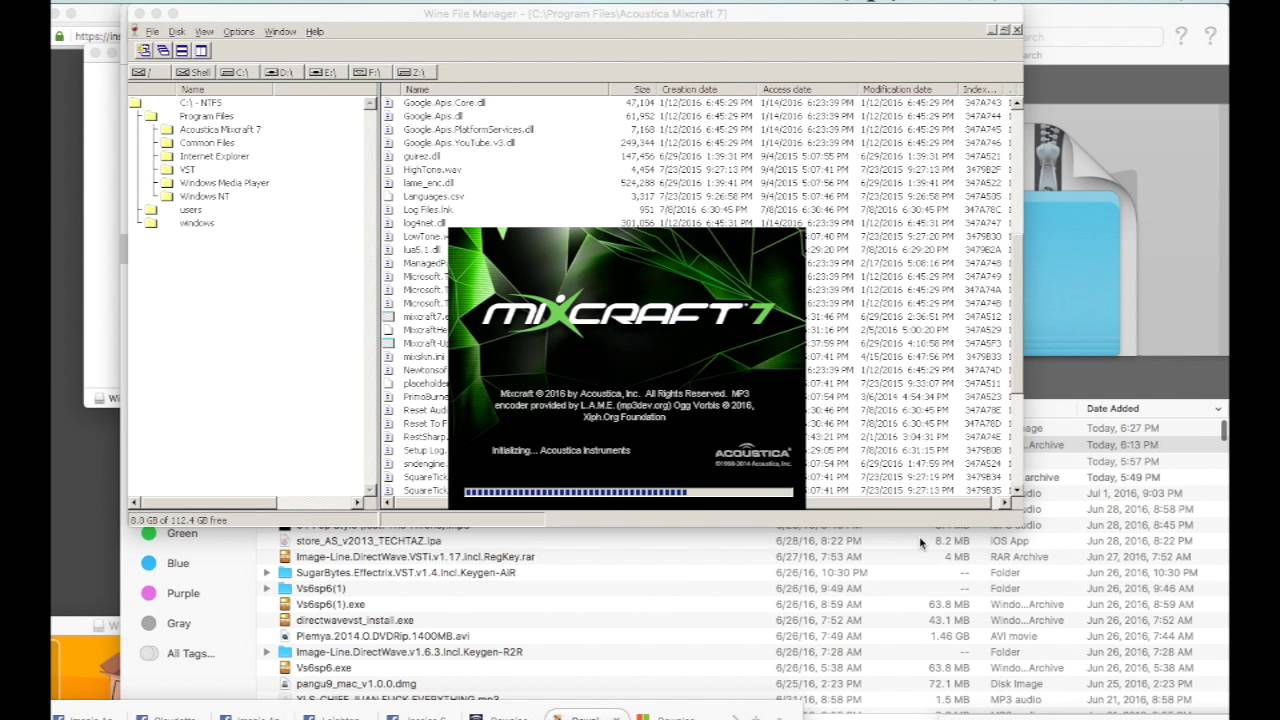The width and height of the screenshot is (1280, 720).
Task: Select file guirez.dll
Action: pos(421,156)
